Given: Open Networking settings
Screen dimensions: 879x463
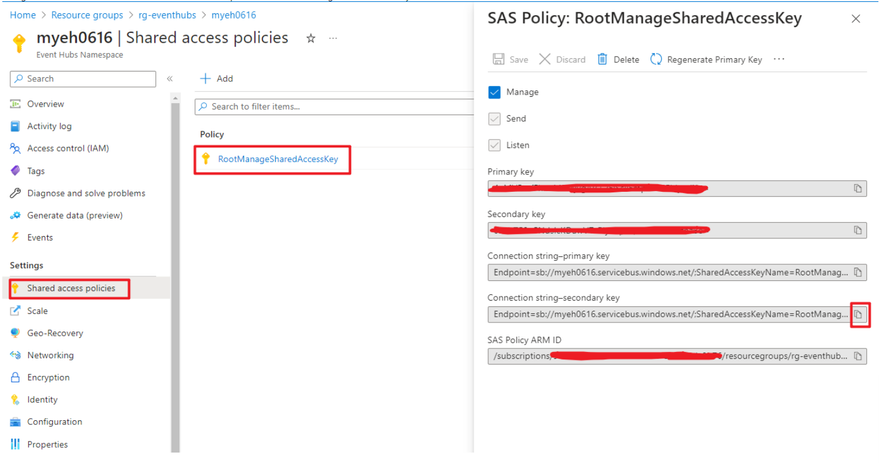Looking at the screenshot, I should [50, 355].
